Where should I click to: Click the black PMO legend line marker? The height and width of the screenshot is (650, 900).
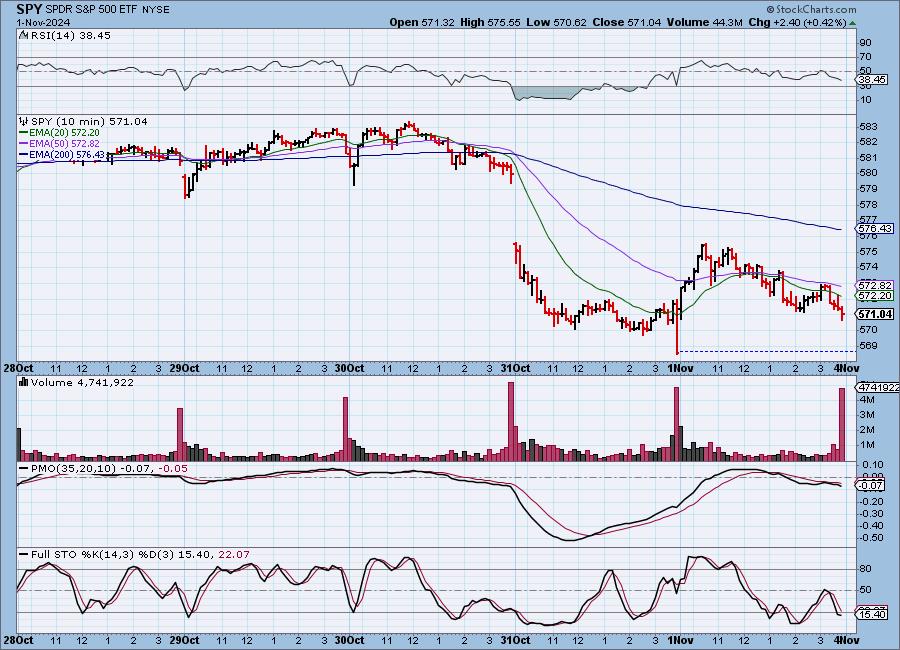24,469
